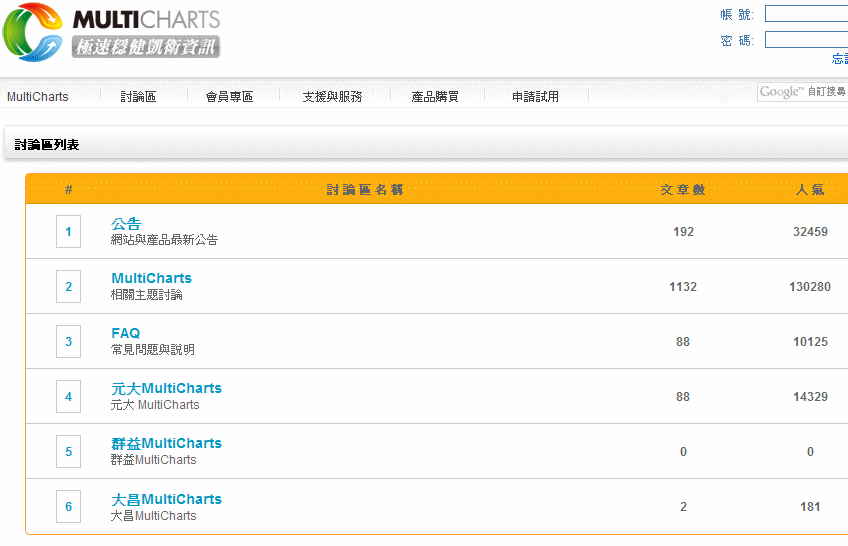848x546 pixels.
Task: Open the FAQ forum link
Action: click(x=125, y=334)
